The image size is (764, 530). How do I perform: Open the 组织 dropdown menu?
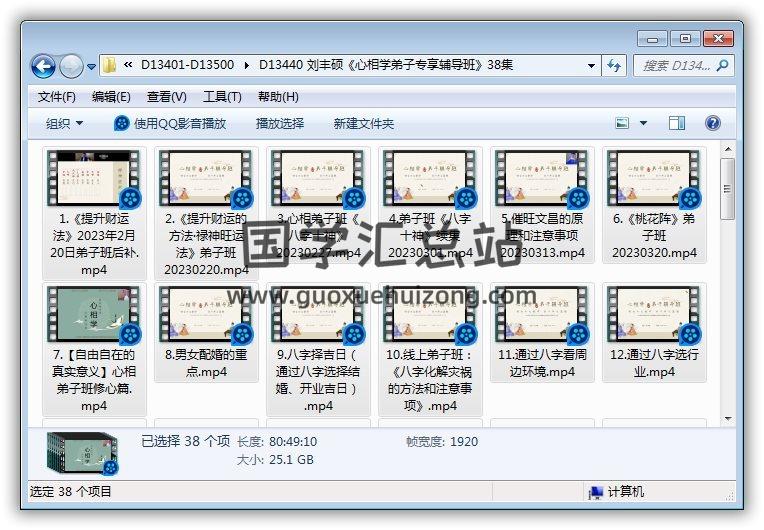pyautogui.click(x=64, y=123)
